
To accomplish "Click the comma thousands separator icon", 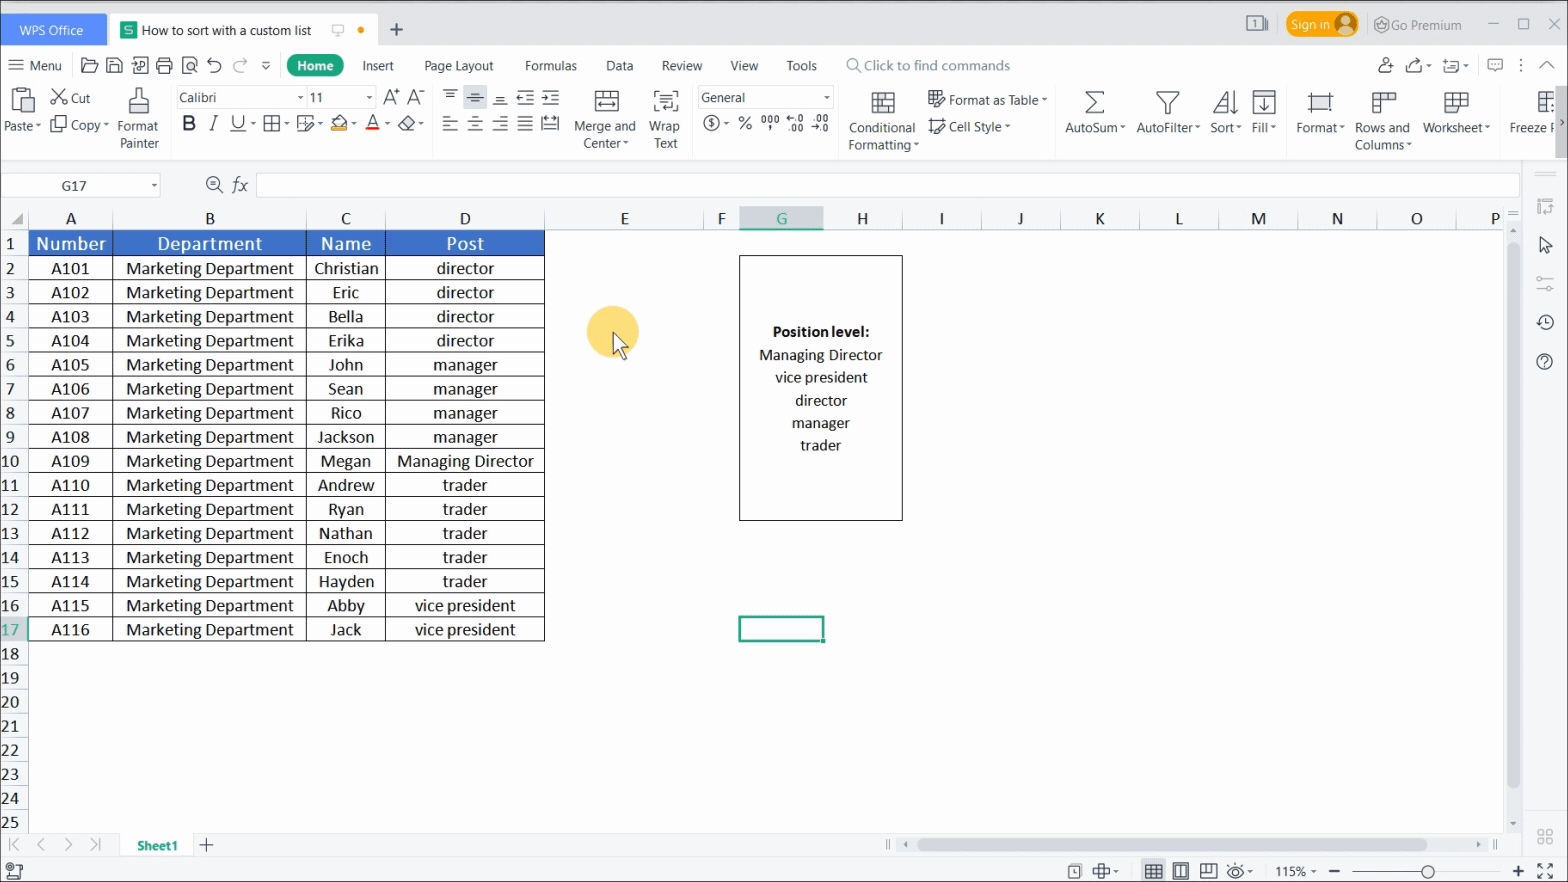I will (x=770, y=123).
